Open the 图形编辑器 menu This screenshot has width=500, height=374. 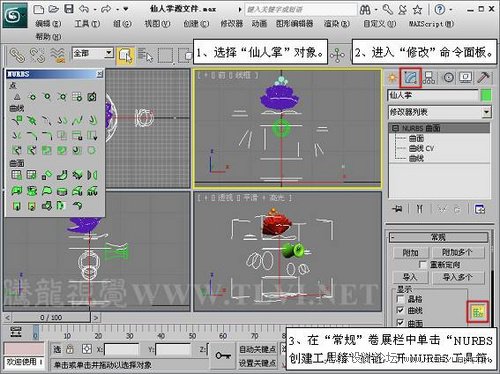coord(295,24)
